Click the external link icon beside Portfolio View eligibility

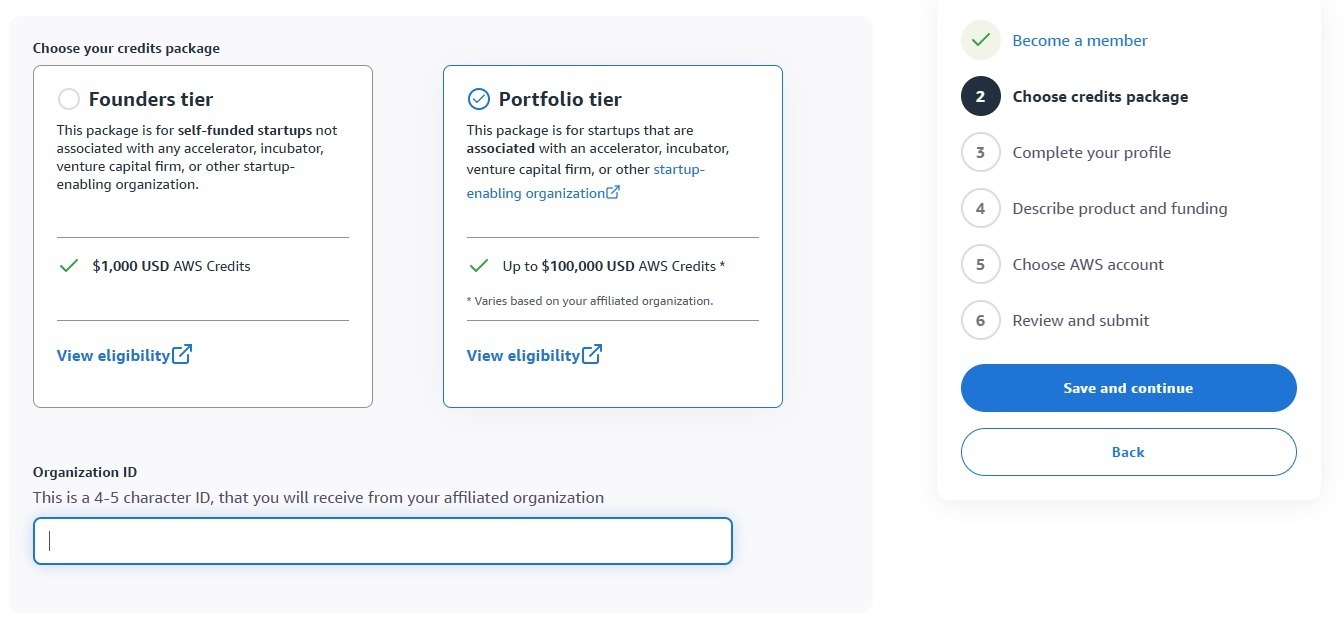[x=594, y=353]
